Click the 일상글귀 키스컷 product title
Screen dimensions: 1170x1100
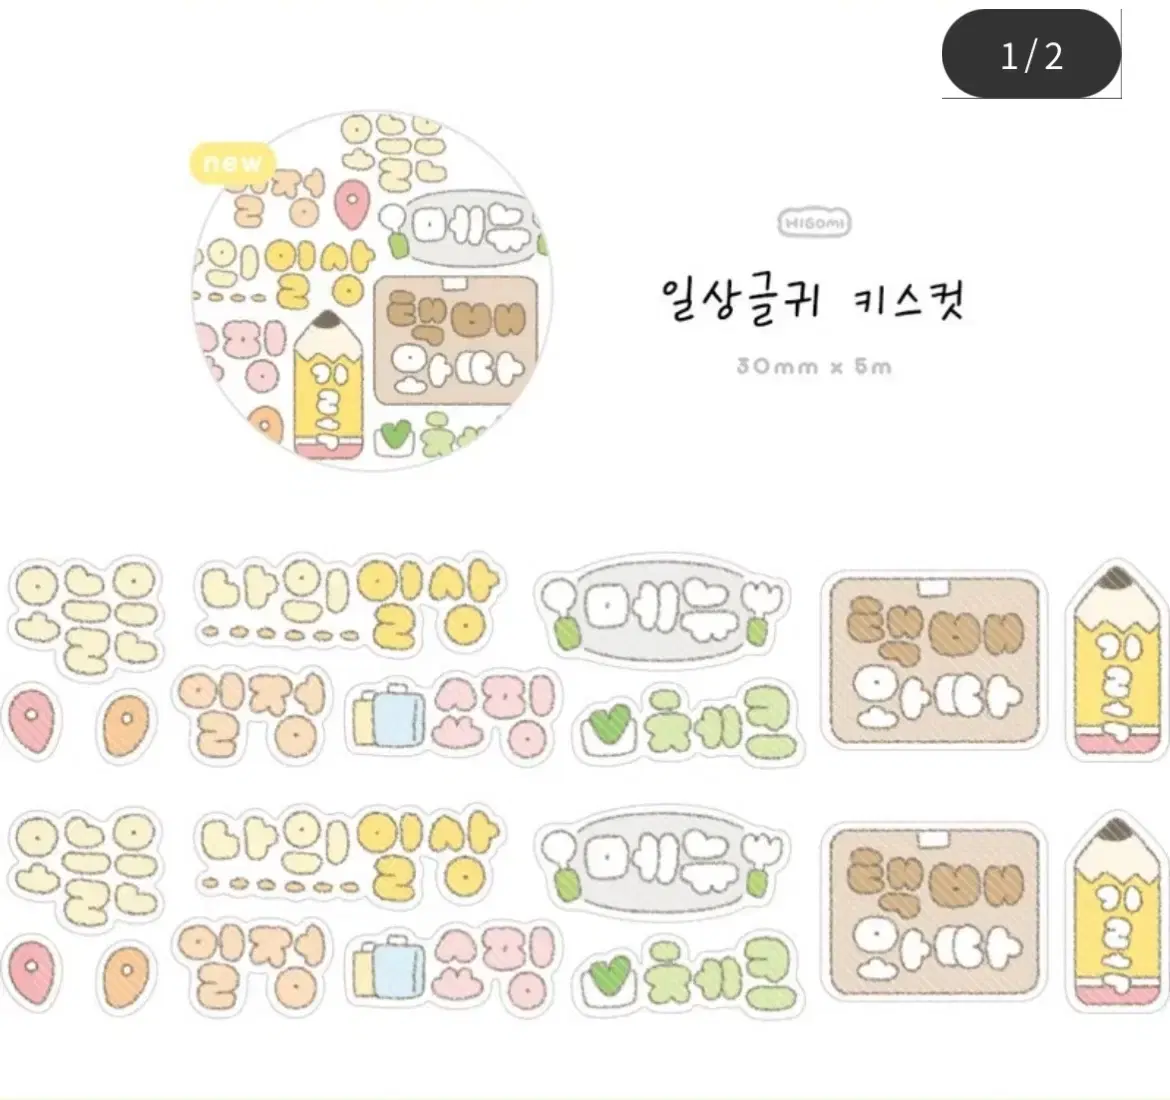(814, 300)
